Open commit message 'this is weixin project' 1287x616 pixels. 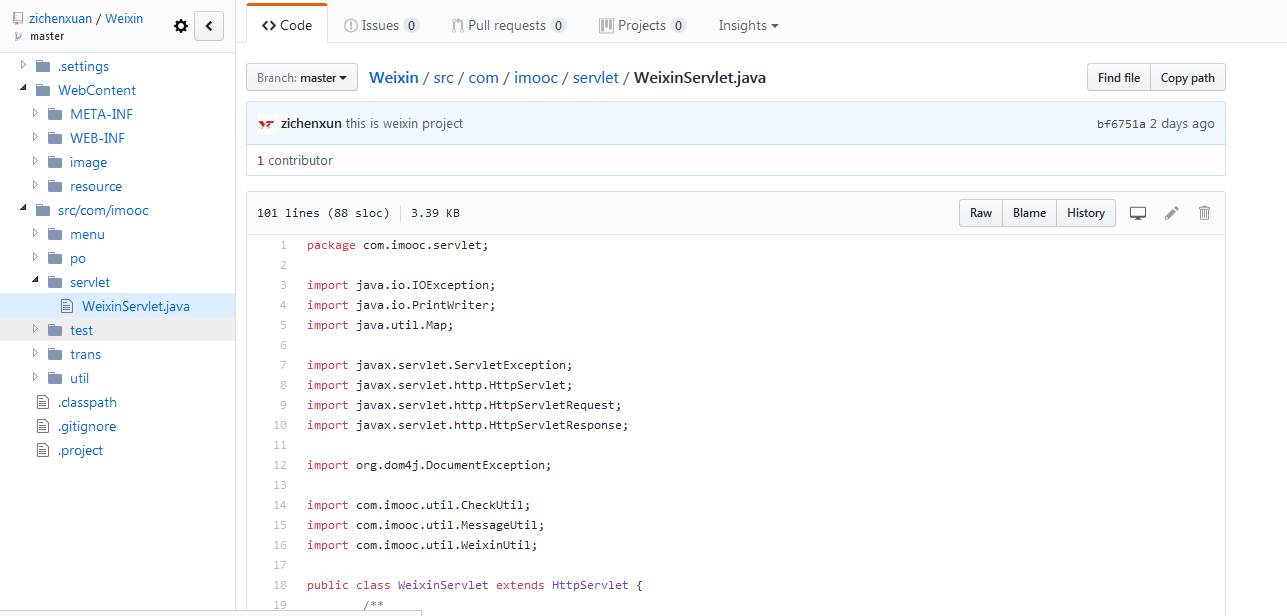[405, 124]
